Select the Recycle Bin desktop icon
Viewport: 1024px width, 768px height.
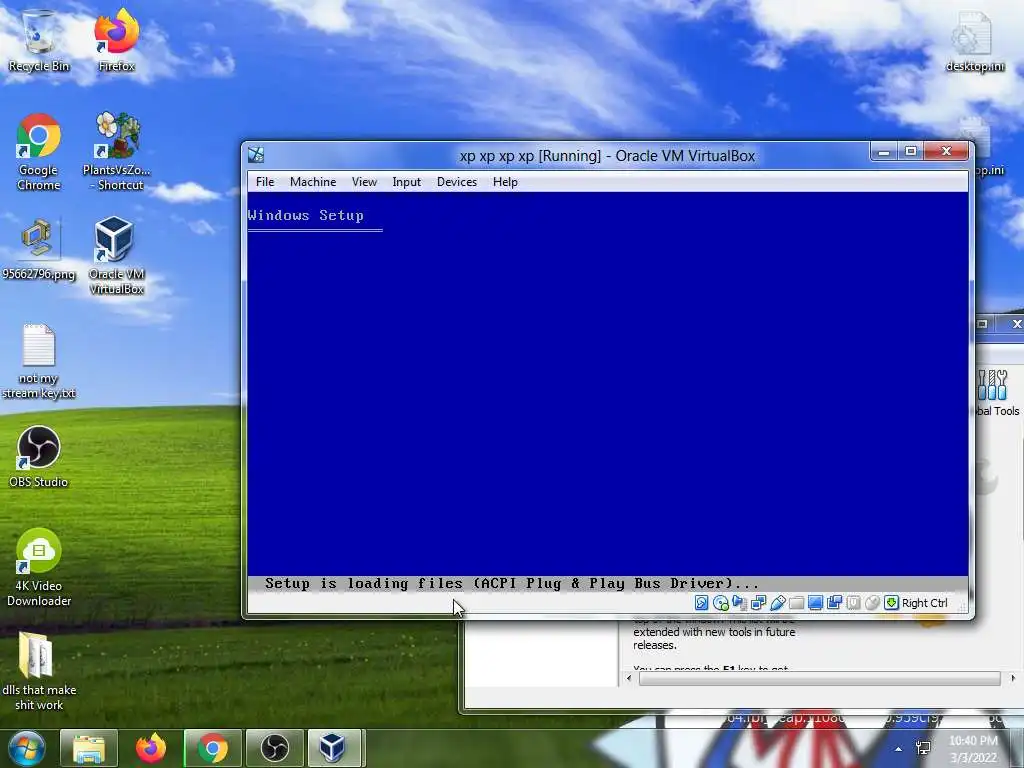tap(39, 40)
